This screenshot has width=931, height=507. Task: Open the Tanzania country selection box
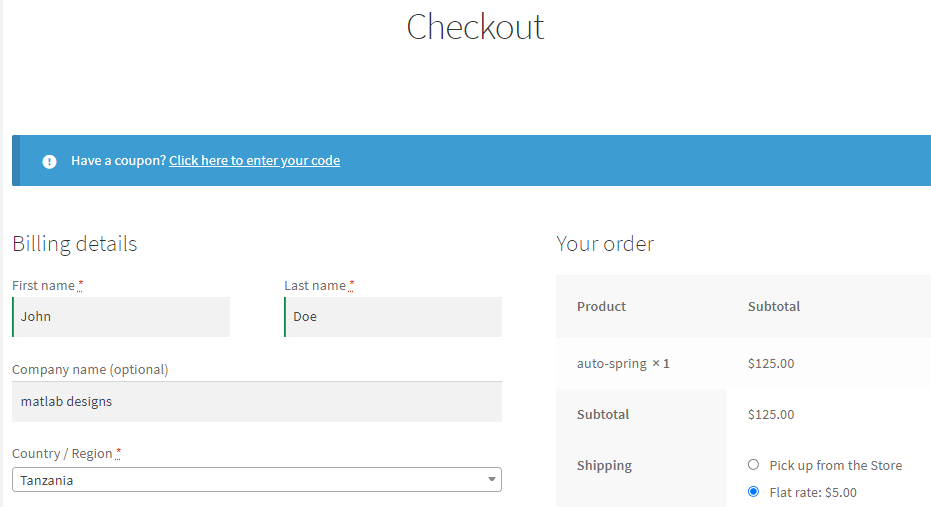coord(256,480)
